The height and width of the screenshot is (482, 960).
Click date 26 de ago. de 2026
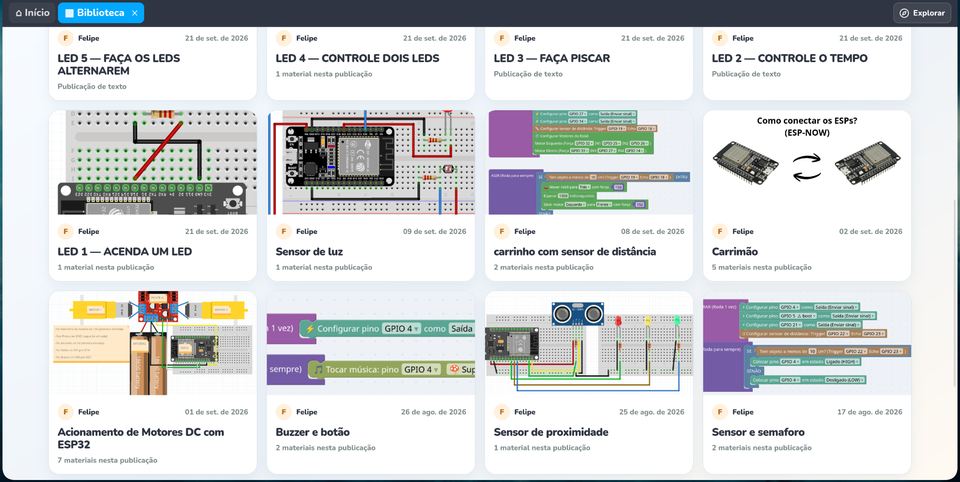tap(433, 412)
